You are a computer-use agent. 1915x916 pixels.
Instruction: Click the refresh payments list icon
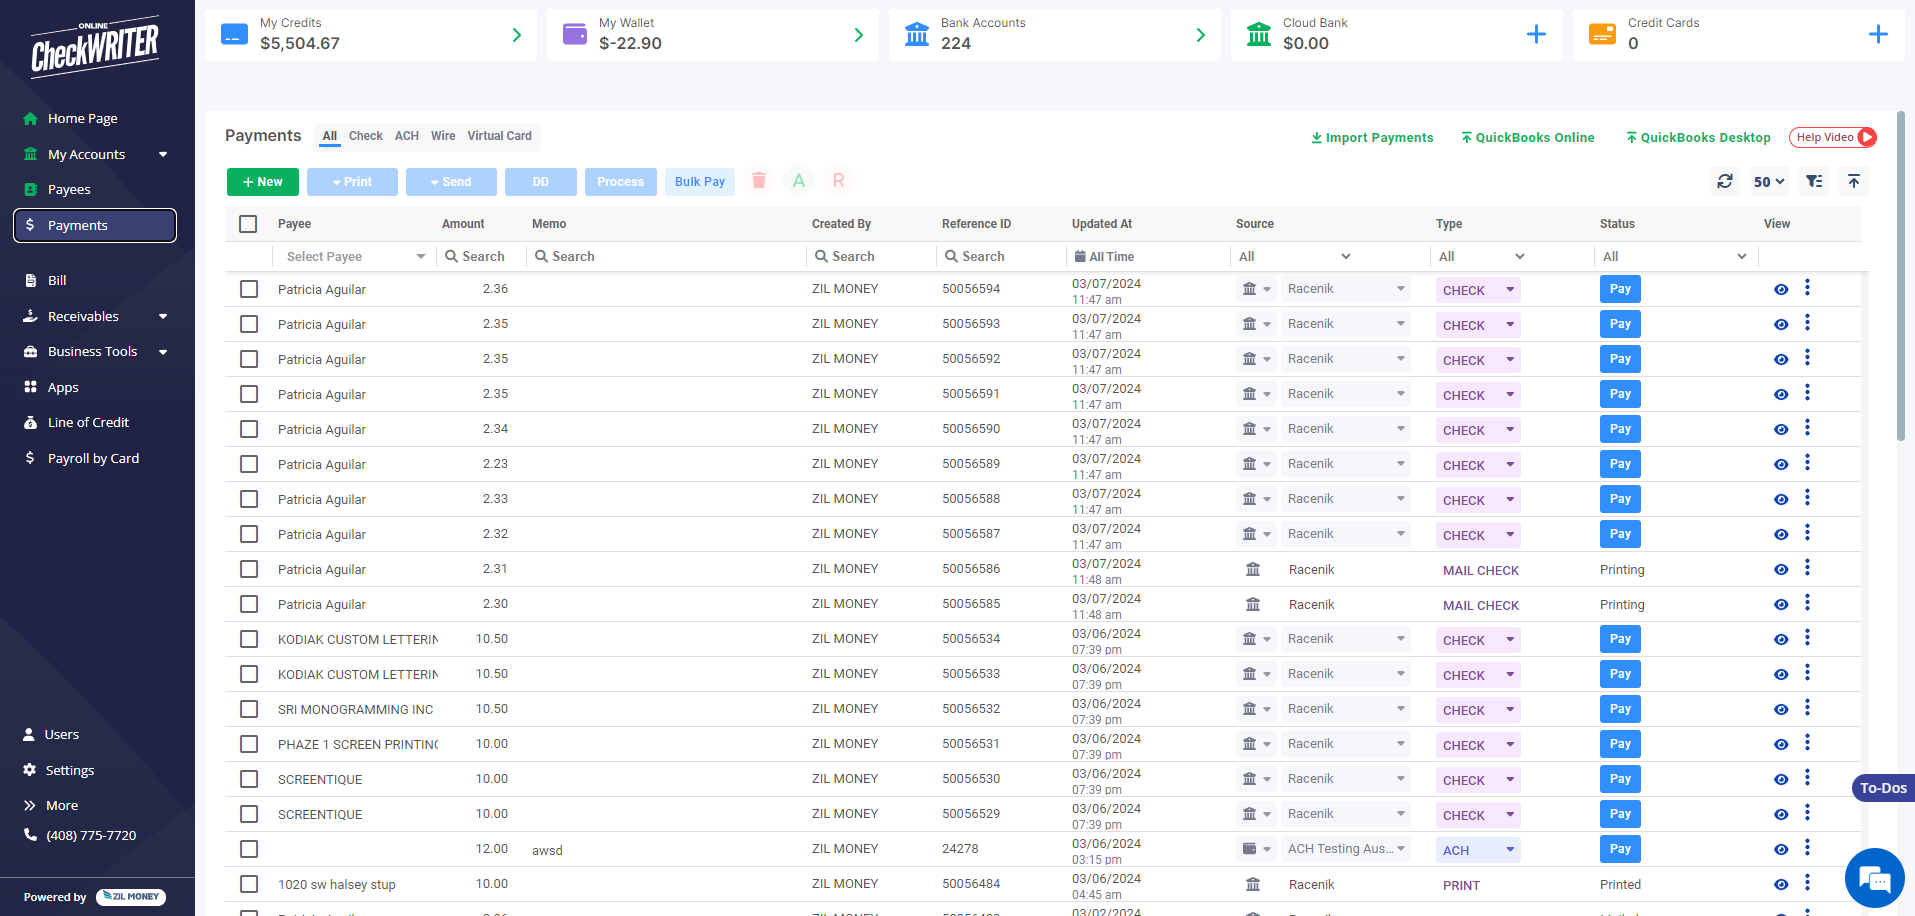click(x=1724, y=181)
